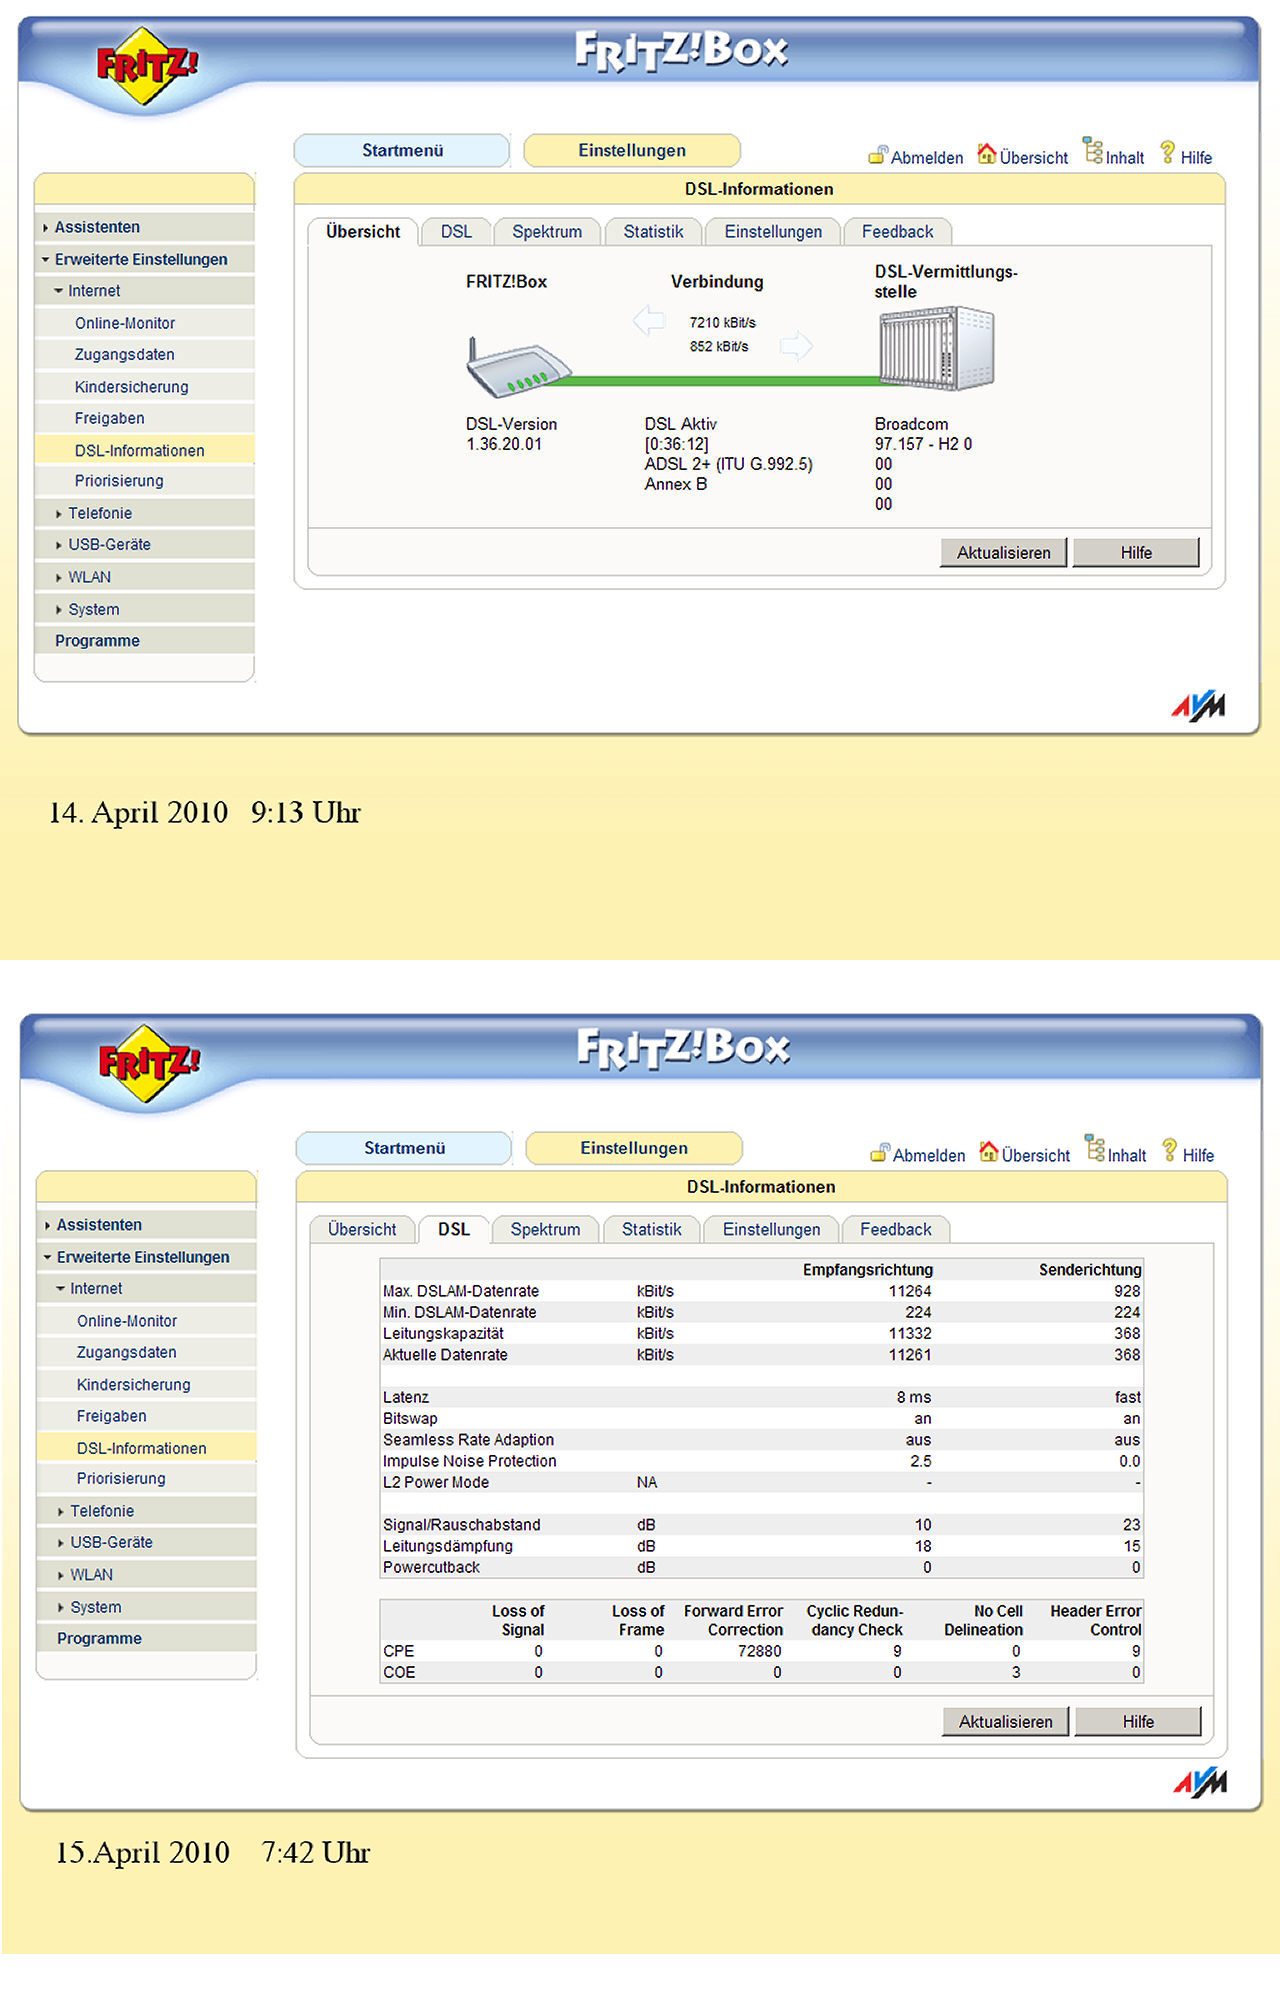Open Freigaben in the top sidebar

(145, 419)
